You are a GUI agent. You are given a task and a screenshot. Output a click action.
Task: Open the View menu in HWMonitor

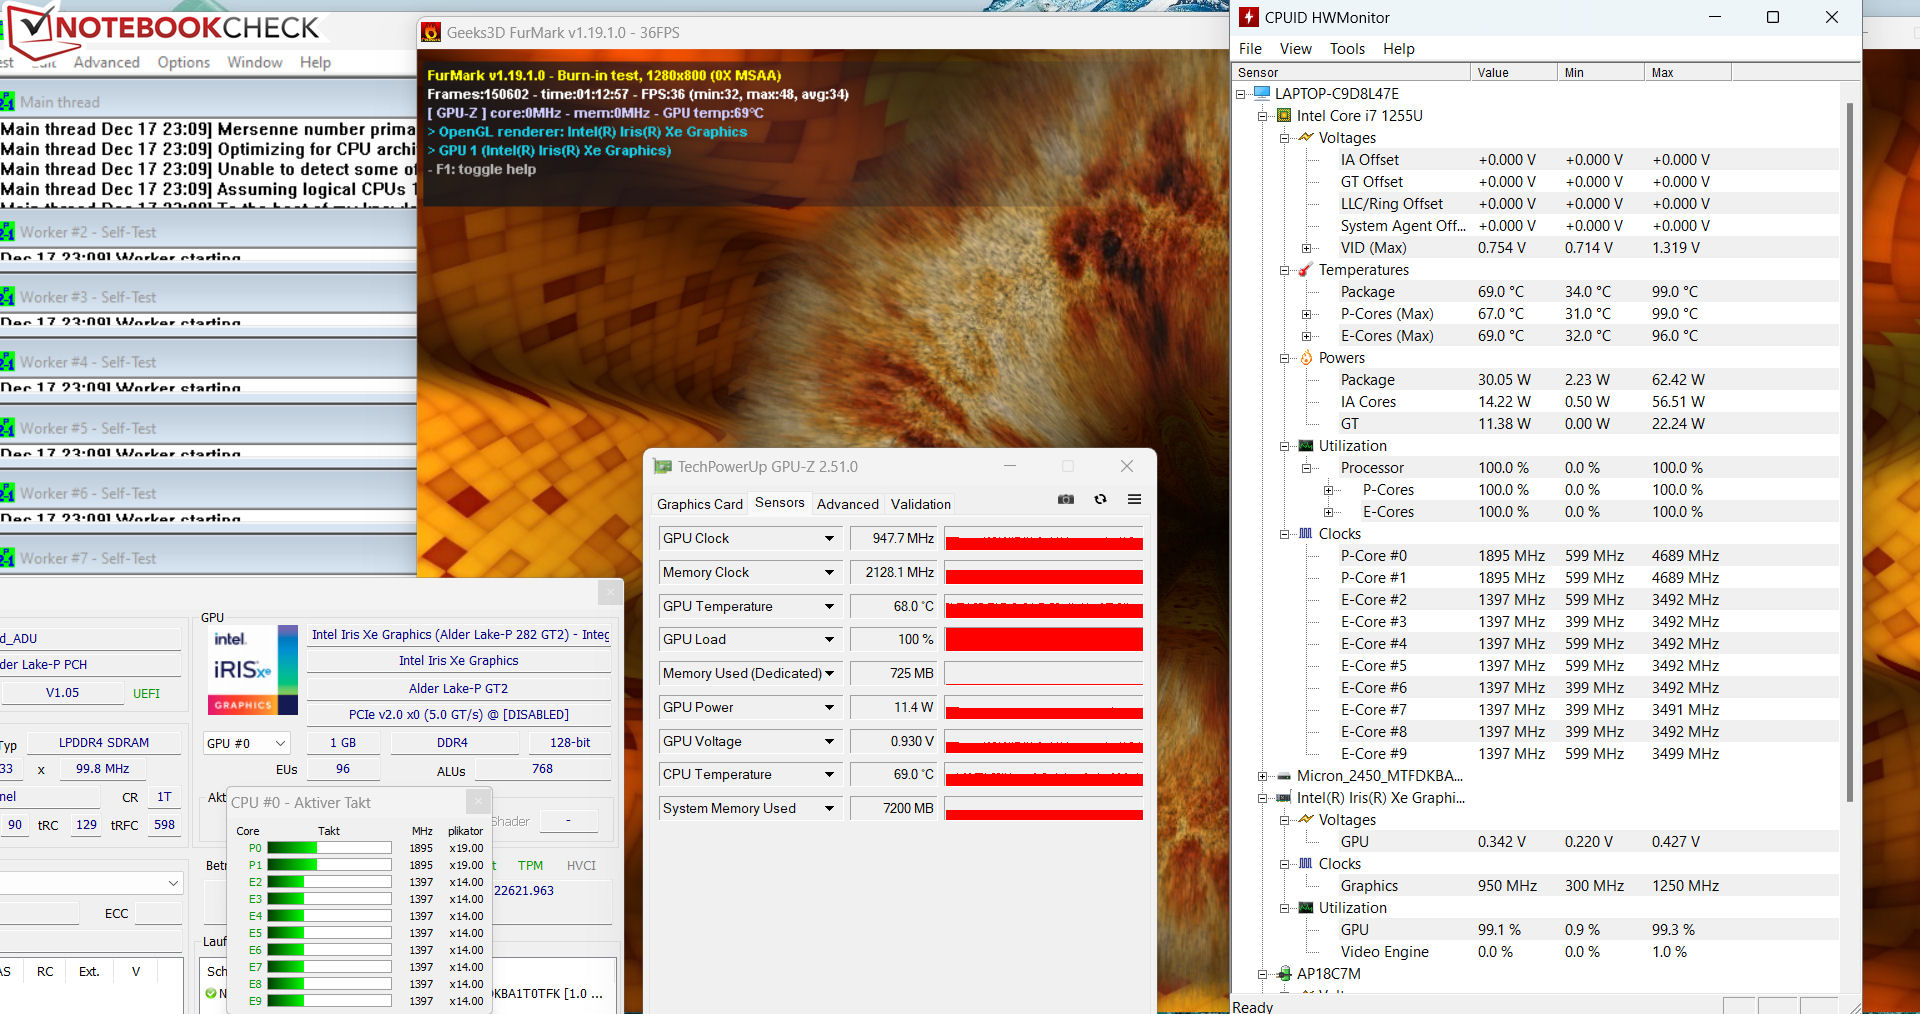click(x=1295, y=49)
